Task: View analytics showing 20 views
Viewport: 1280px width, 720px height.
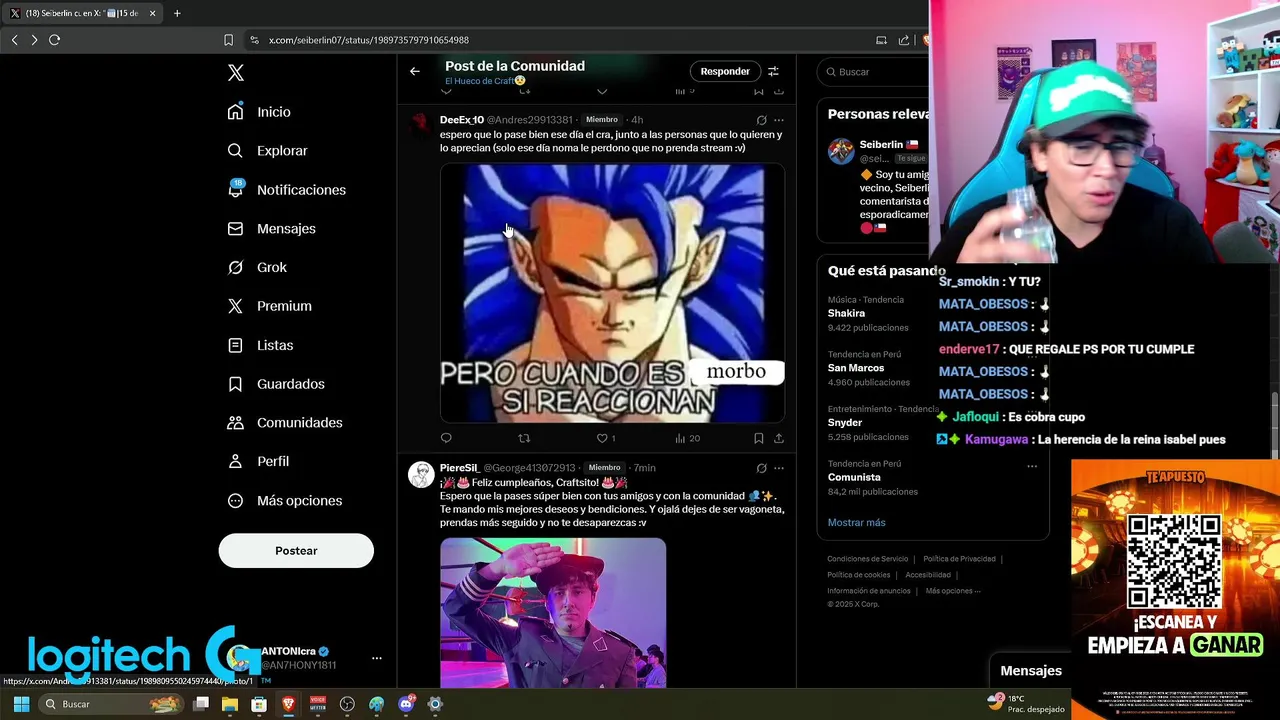Action: click(687, 438)
